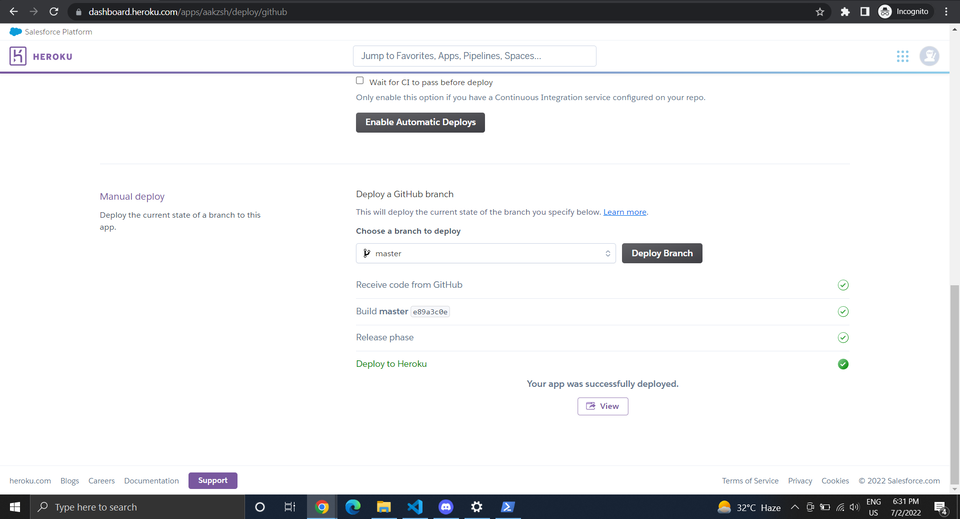Open Discord from the taskbar
Image resolution: width=960 pixels, height=519 pixels.
click(x=446, y=507)
